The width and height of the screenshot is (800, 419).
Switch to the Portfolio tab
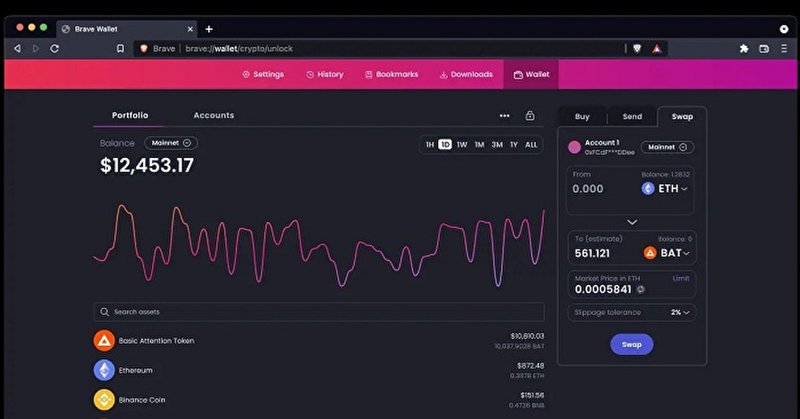click(x=130, y=115)
